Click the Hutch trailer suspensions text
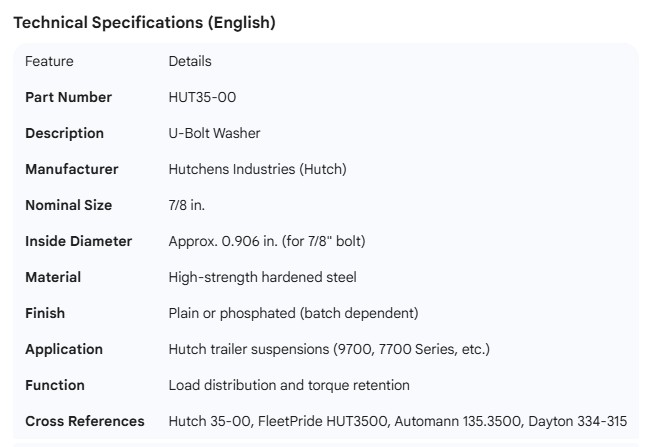Image resolution: width=648 pixels, height=447 pixels. coord(329,349)
